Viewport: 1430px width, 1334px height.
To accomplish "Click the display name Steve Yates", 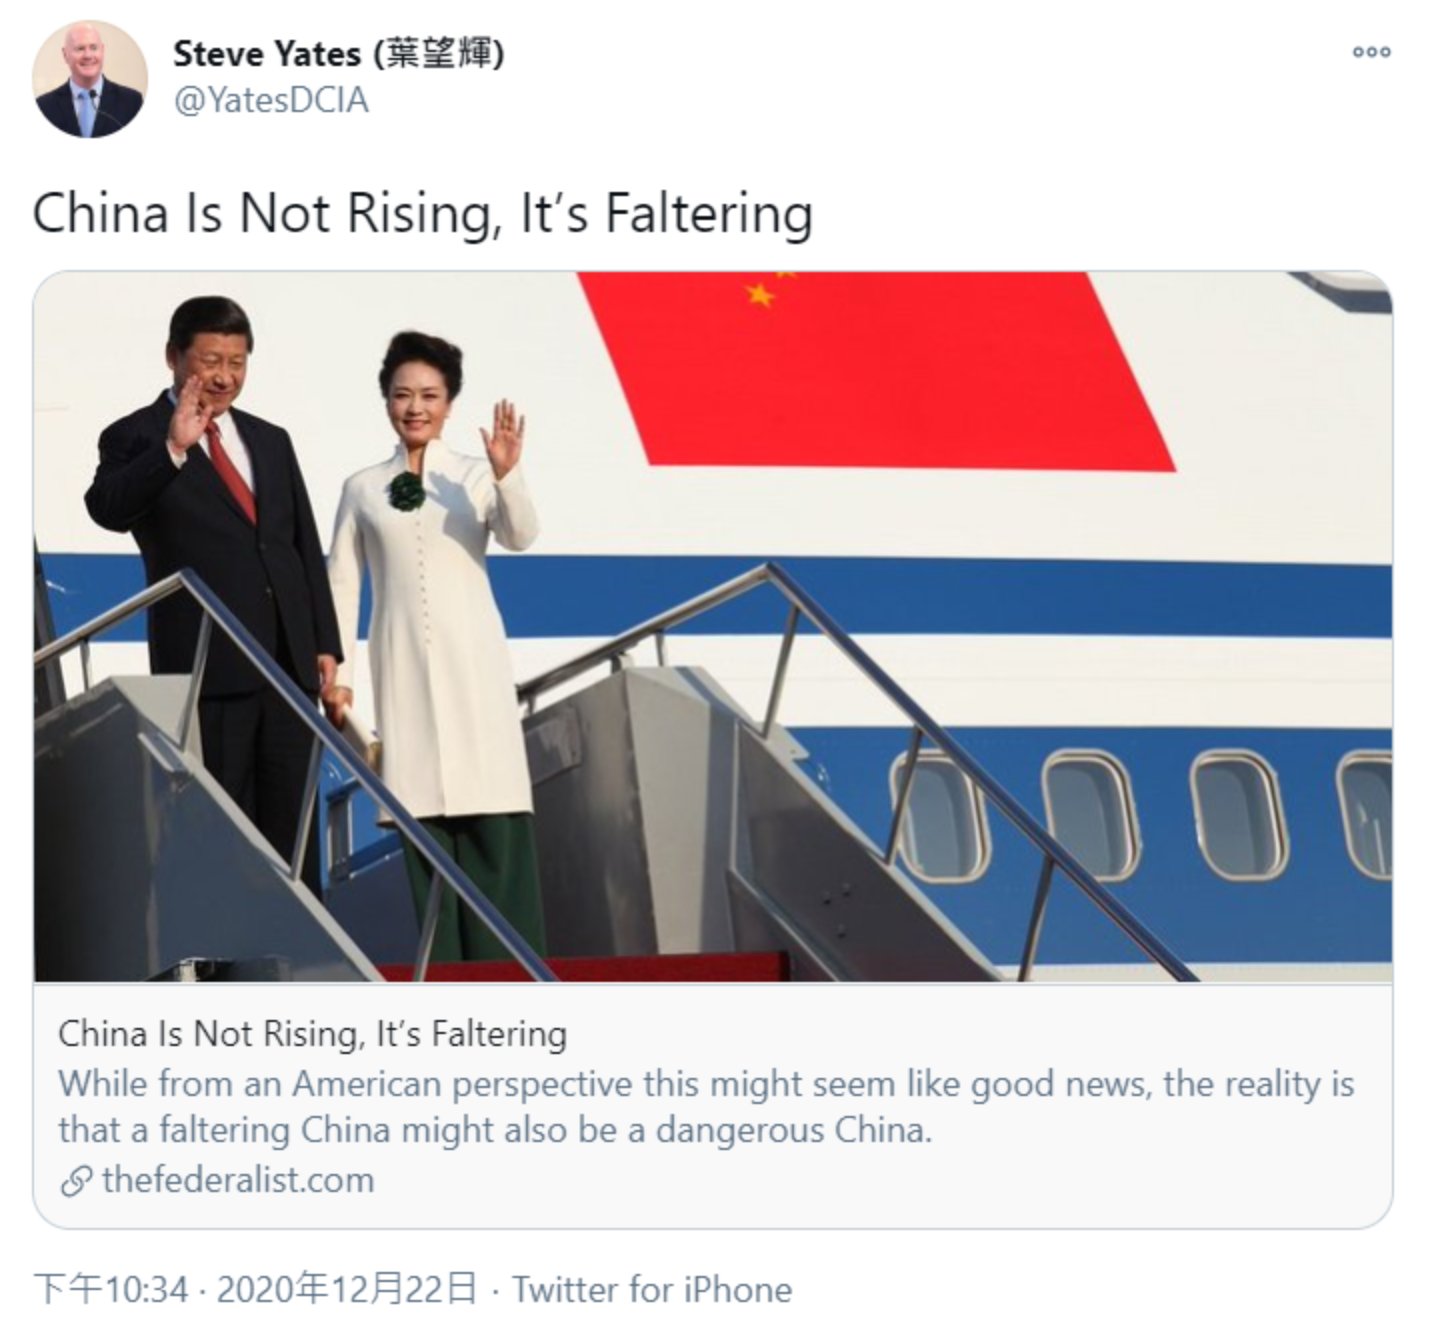I will pyautogui.click(x=266, y=53).
